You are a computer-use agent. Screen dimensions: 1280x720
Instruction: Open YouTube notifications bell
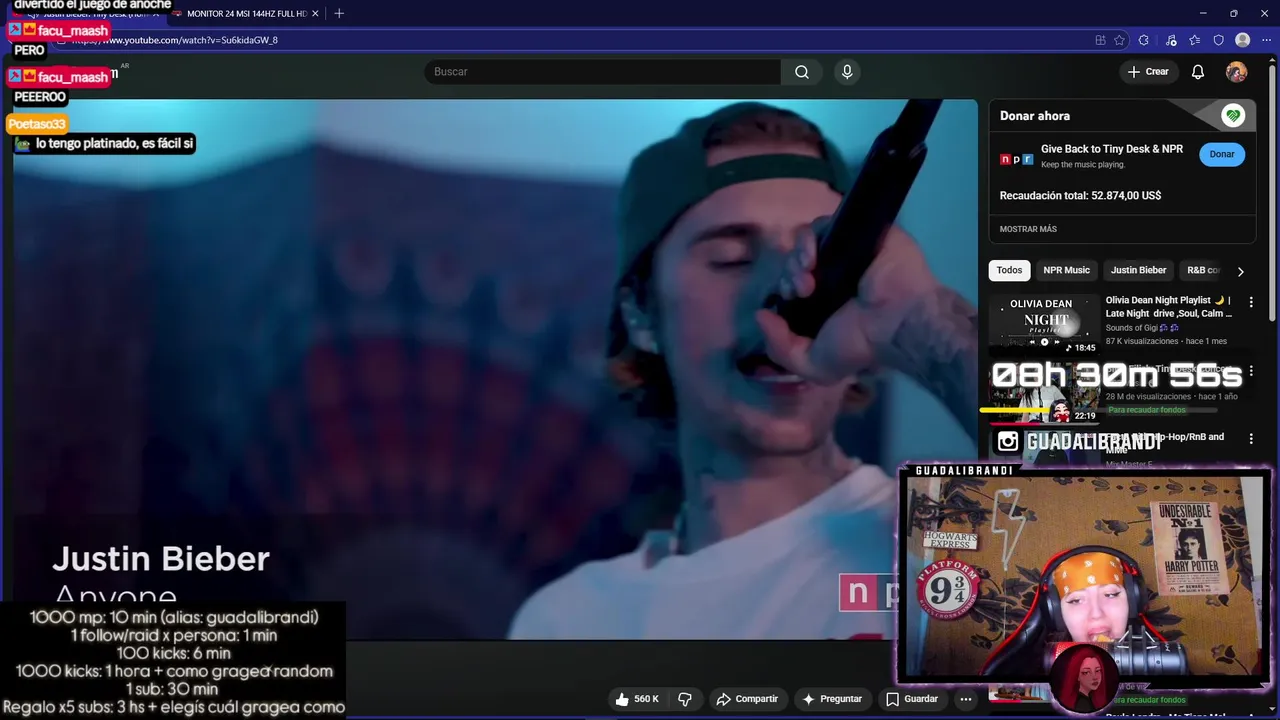1197,72
